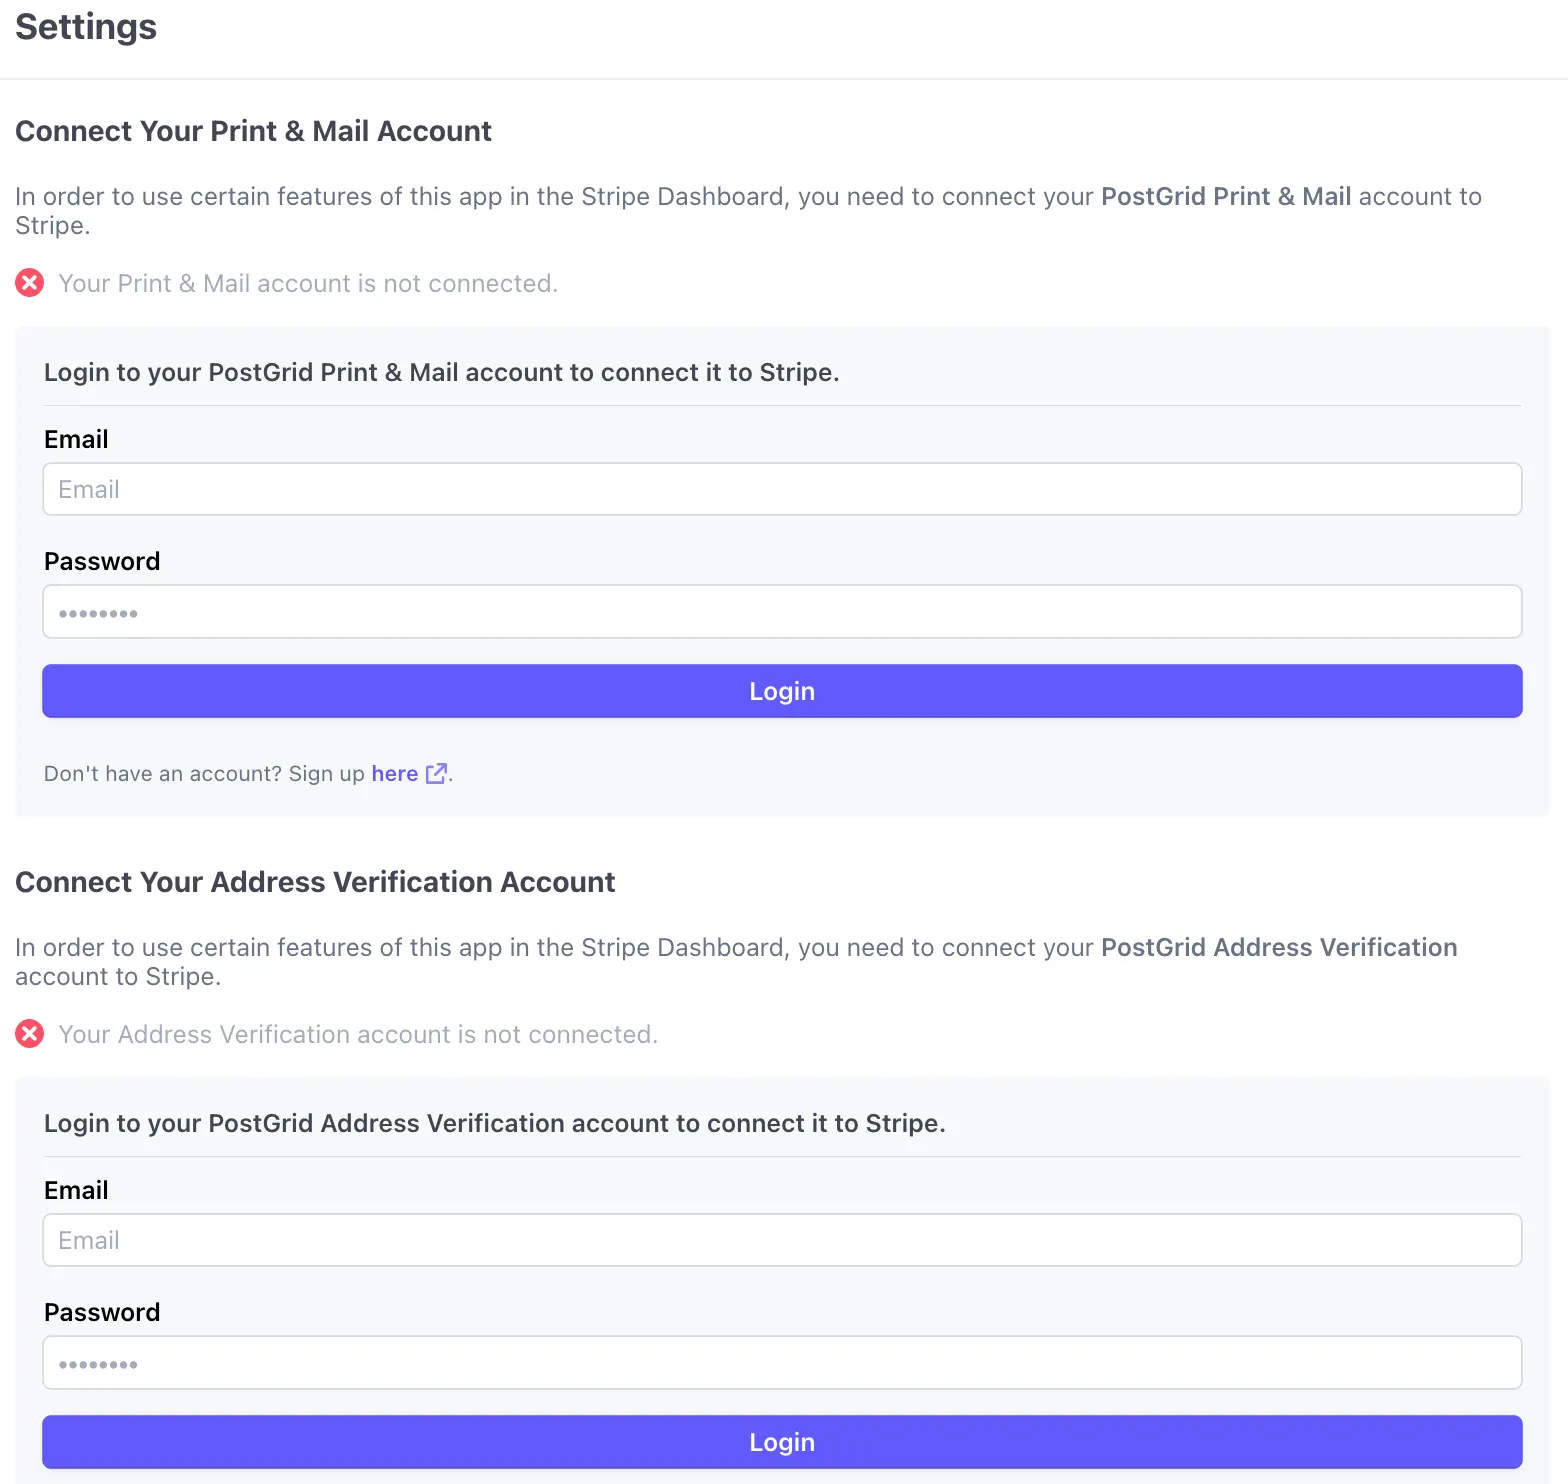This screenshot has width=1568, height=1484.
Task: Click the Address Verification Password field
Action: tap(780, 1362)
